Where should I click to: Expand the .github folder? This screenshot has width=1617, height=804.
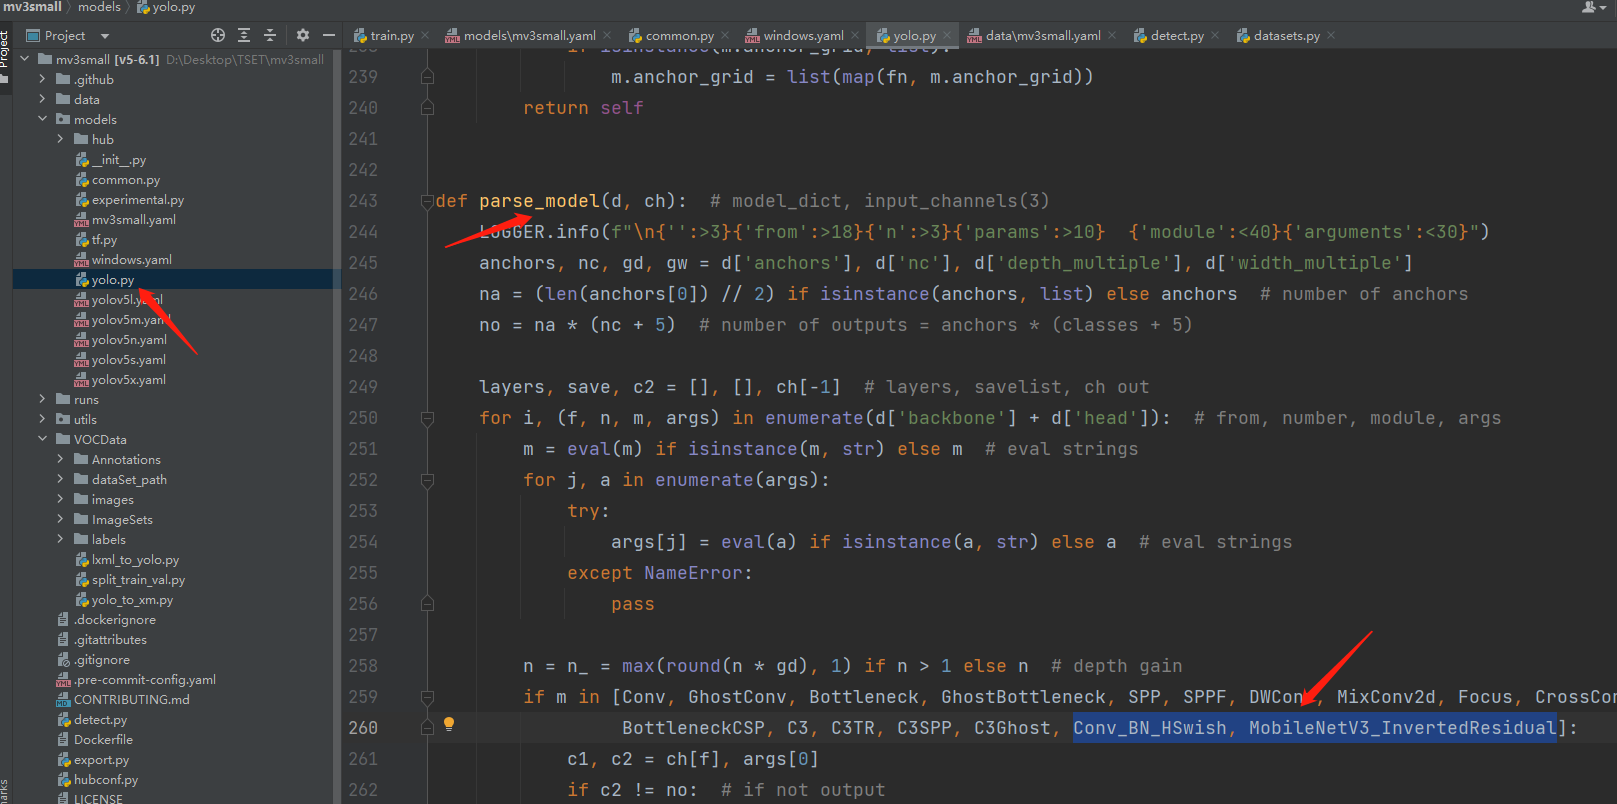point(42,79)
